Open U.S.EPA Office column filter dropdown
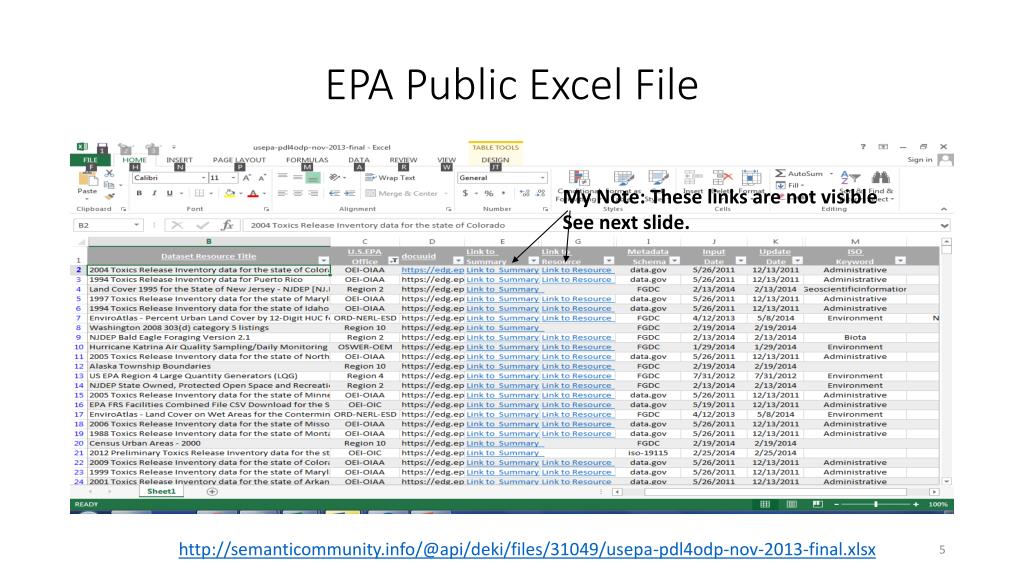The image size is (1024, 576). pos(393,261)
